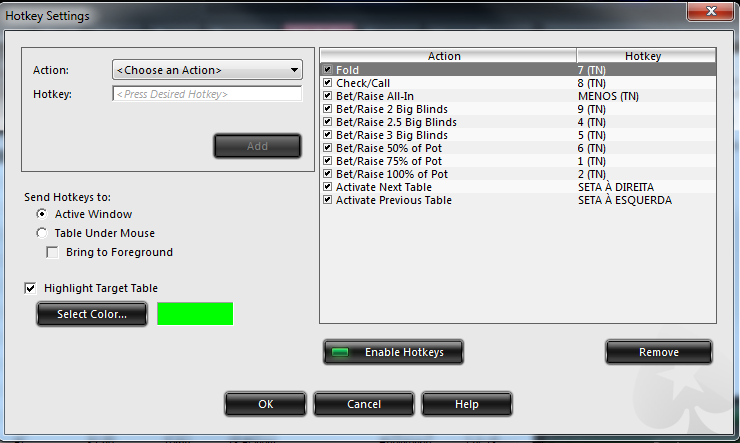Uncheck Bet/Raise 50% of Pot checkbox

point(328,148)
